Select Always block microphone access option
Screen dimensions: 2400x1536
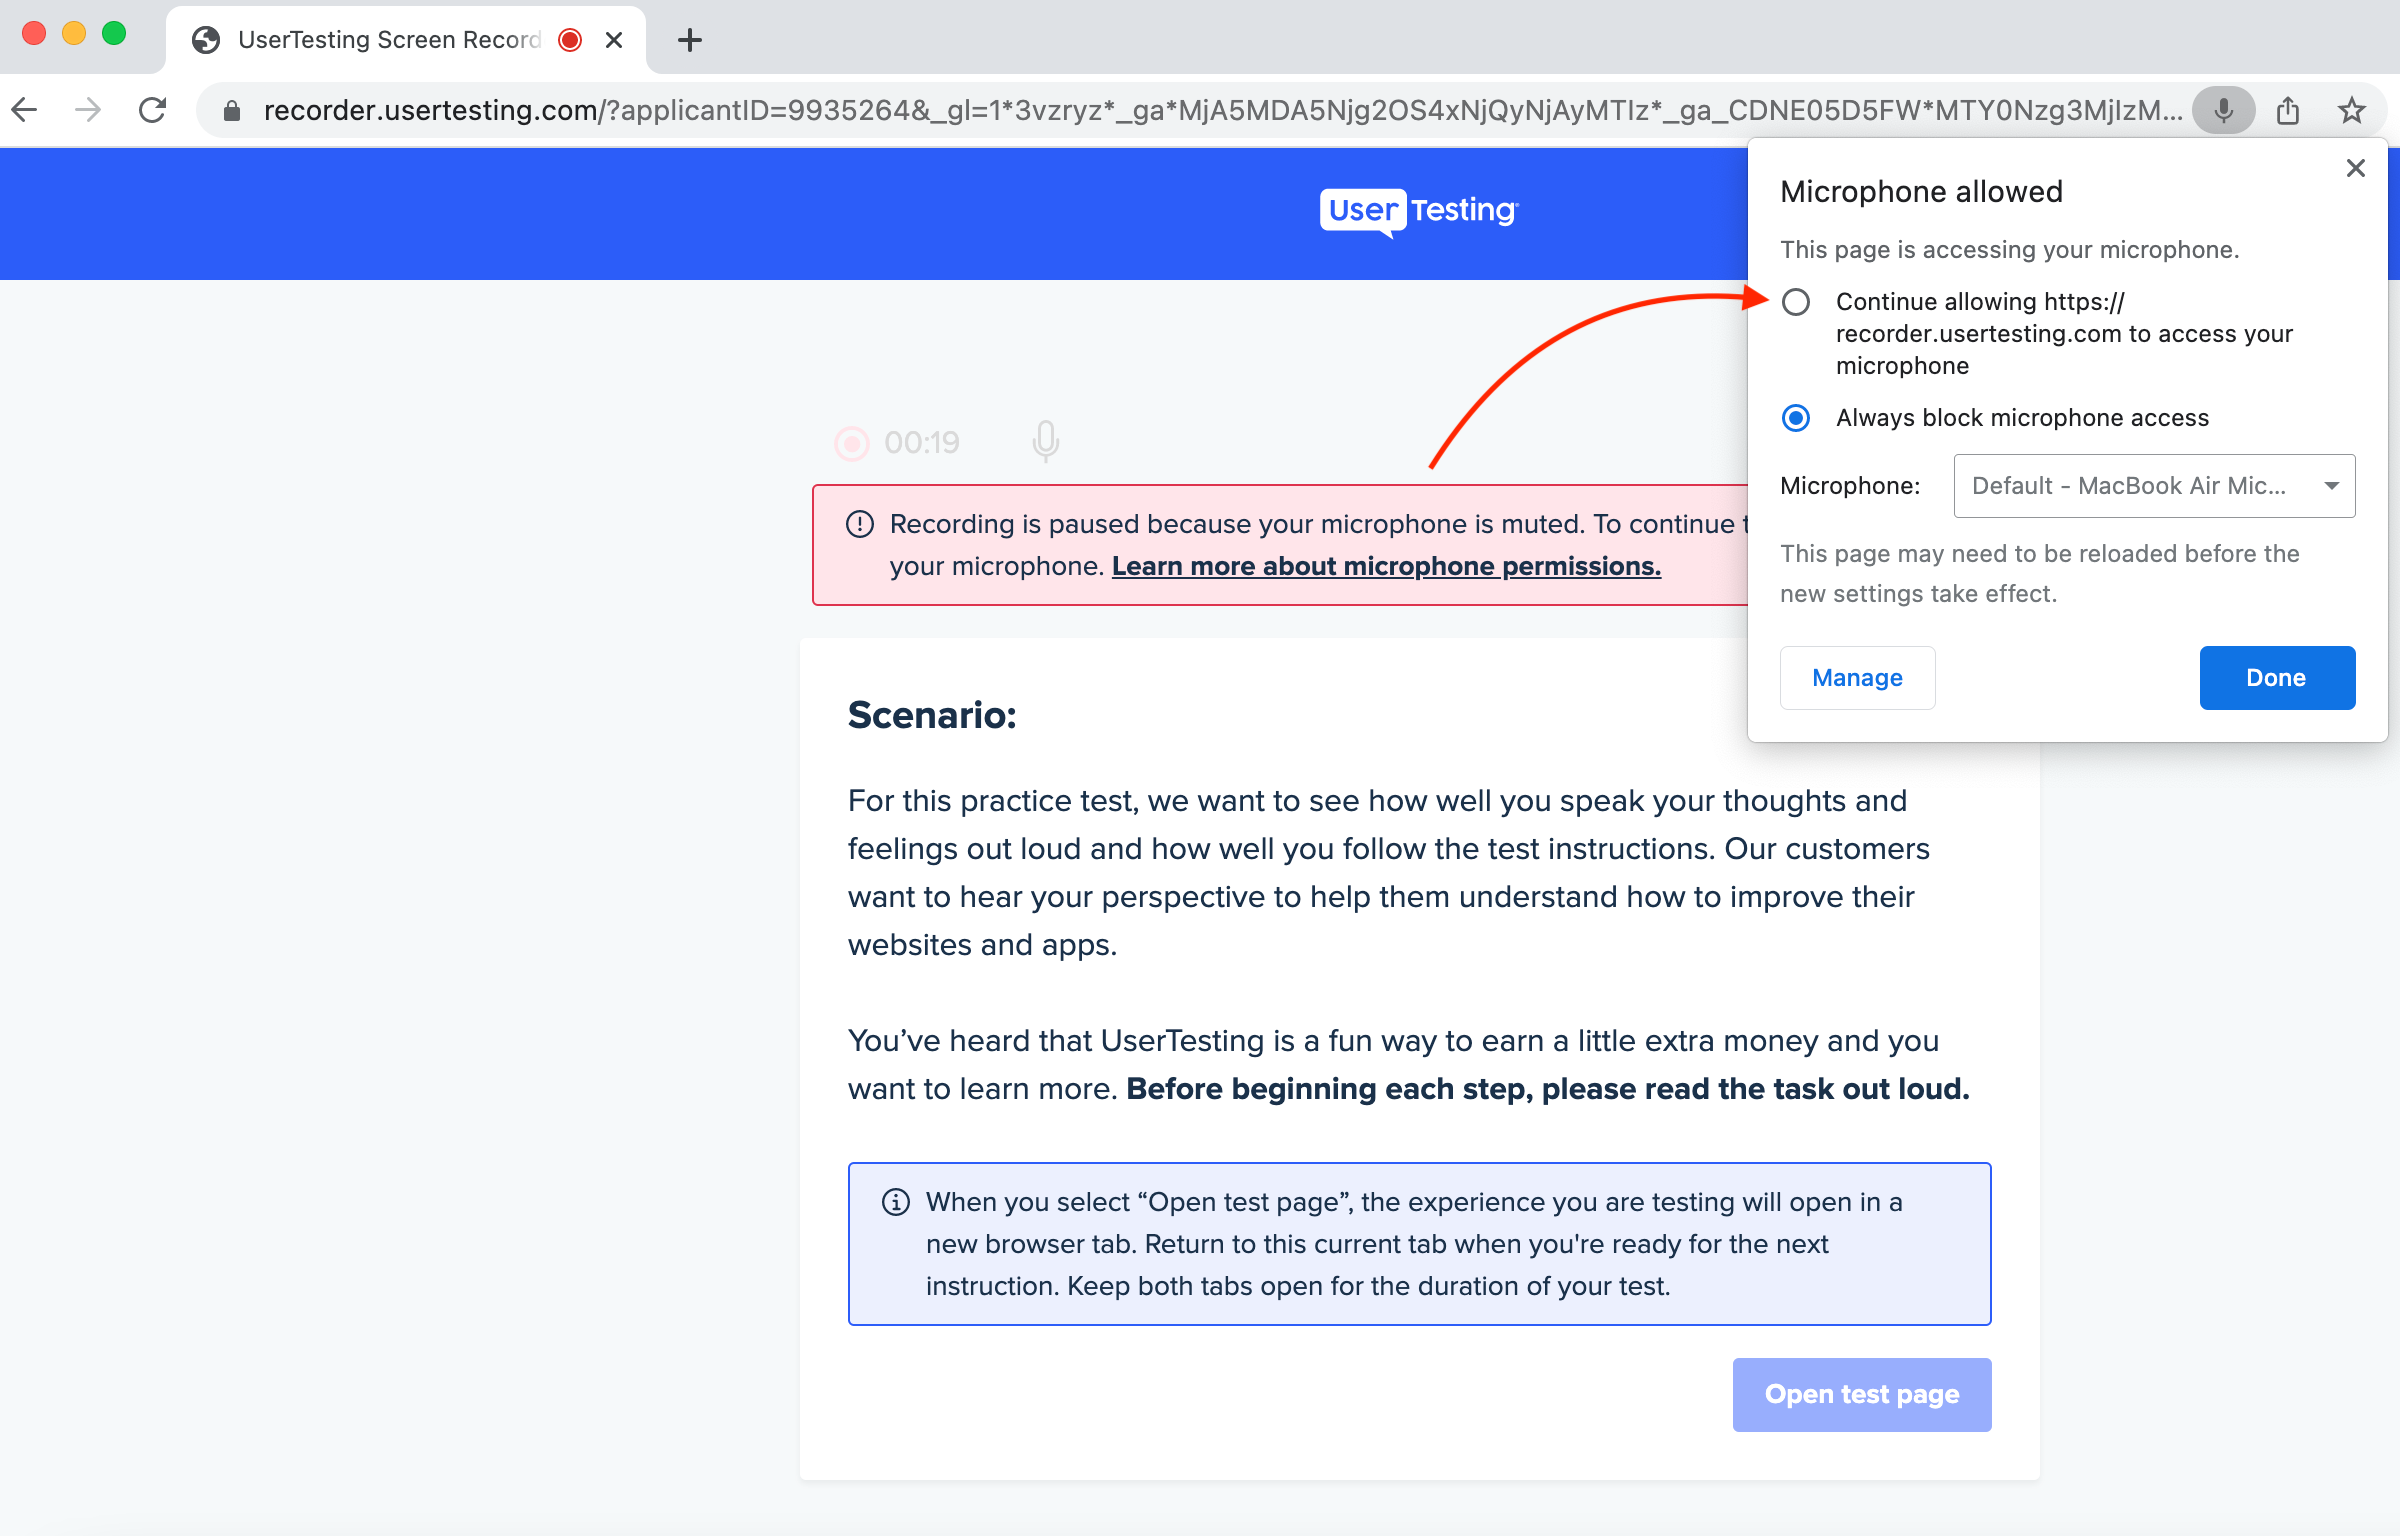[1796, 418]
